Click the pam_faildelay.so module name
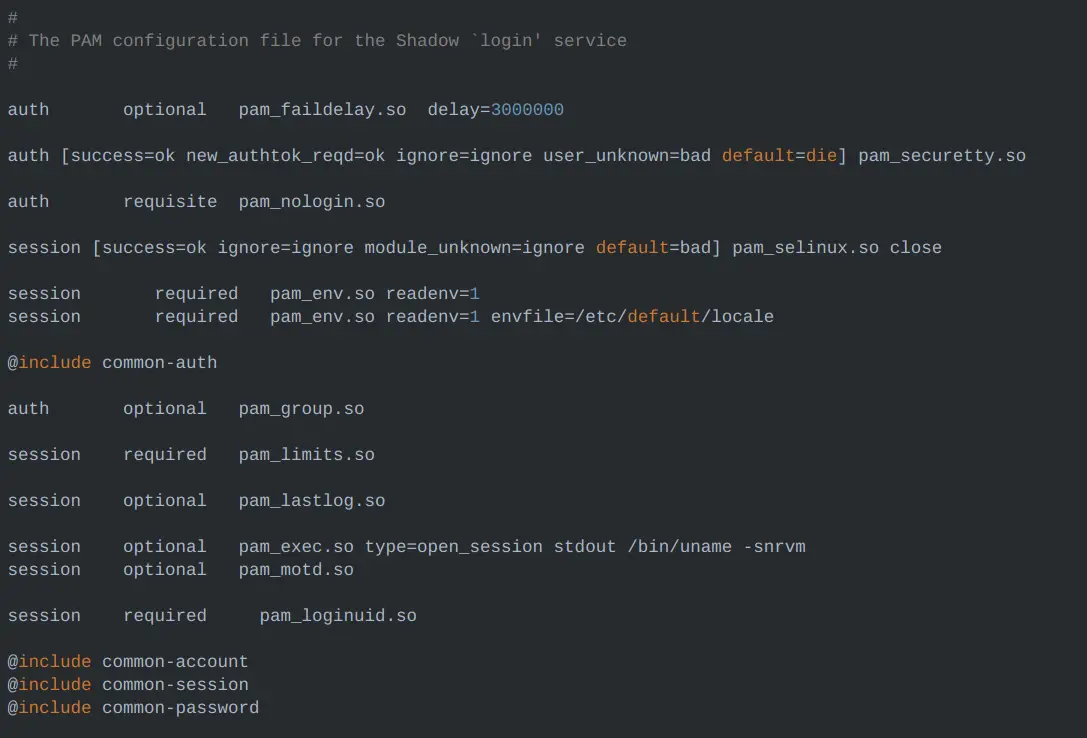The image size is (1087, 738). (x=322, y=110)
